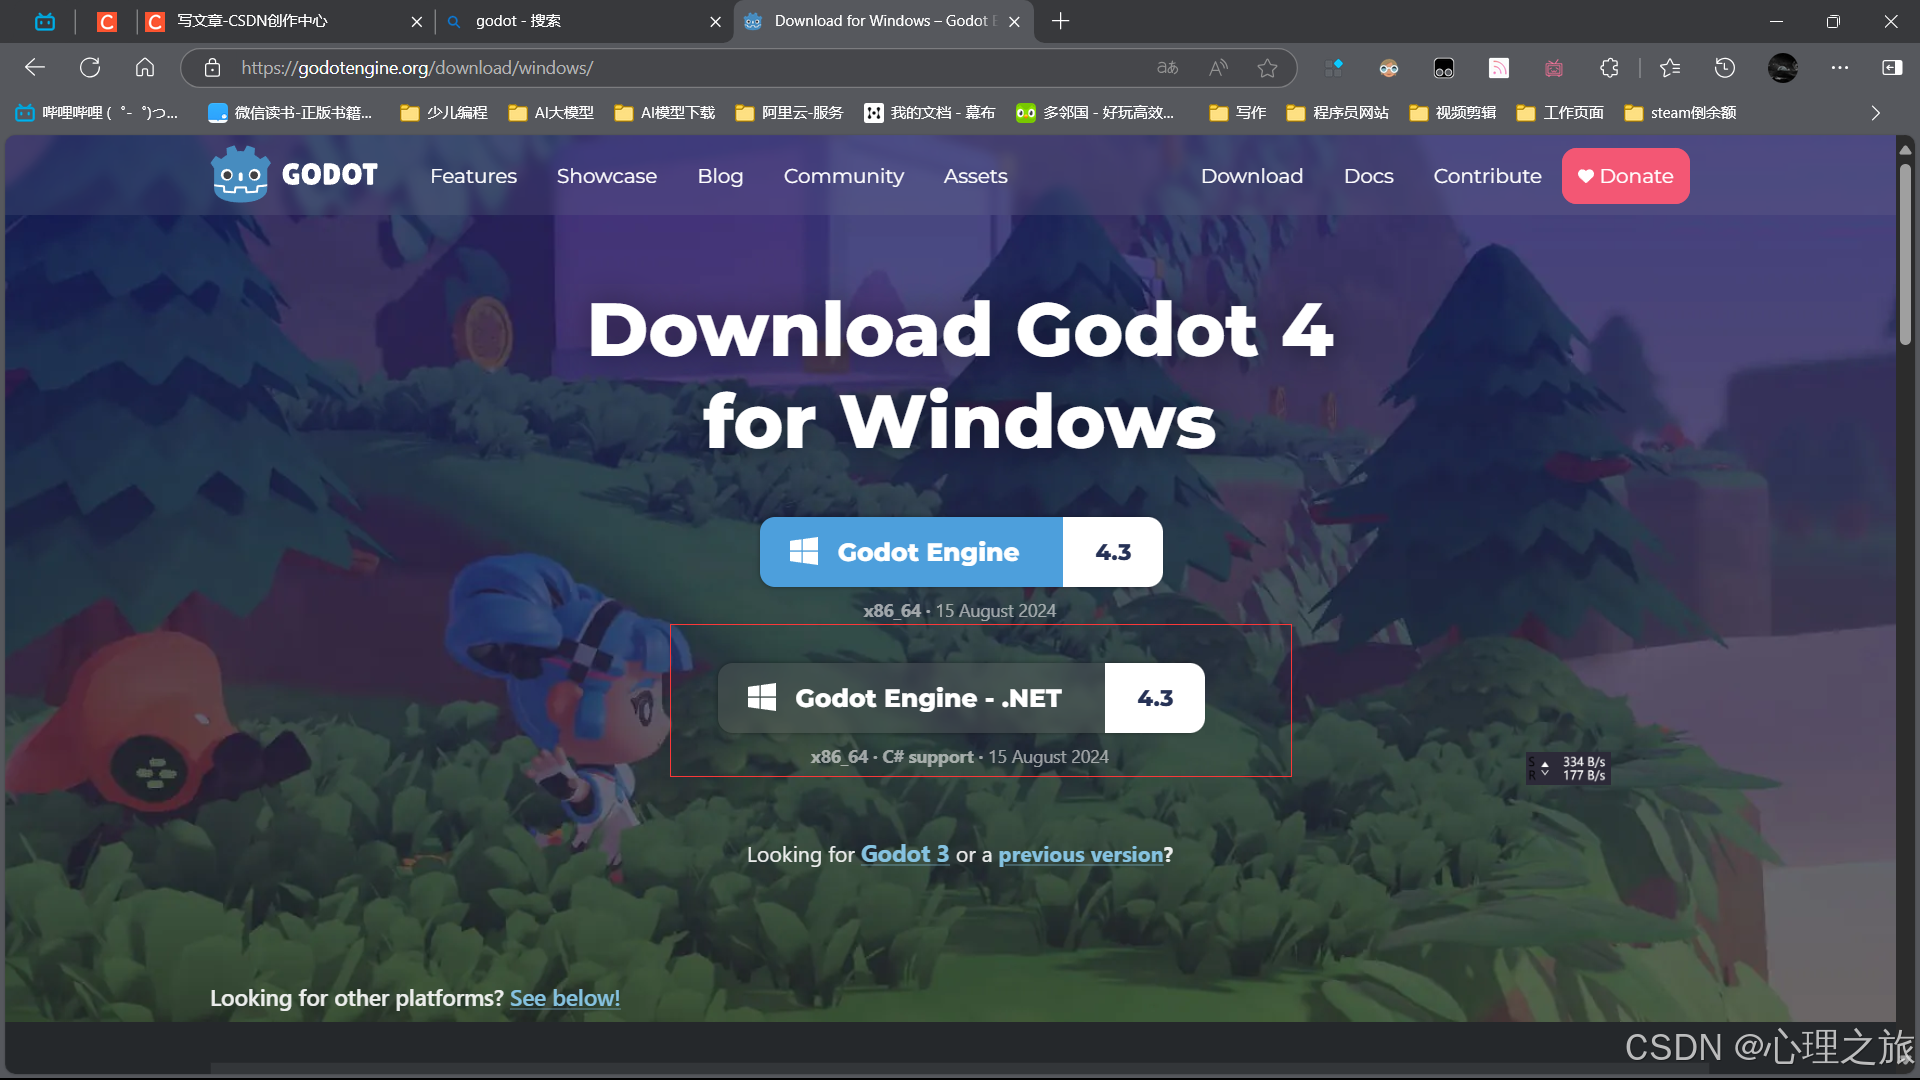
Task: Click the Godot robot logo
Action: pyautogui.click(x=240, y=174)
